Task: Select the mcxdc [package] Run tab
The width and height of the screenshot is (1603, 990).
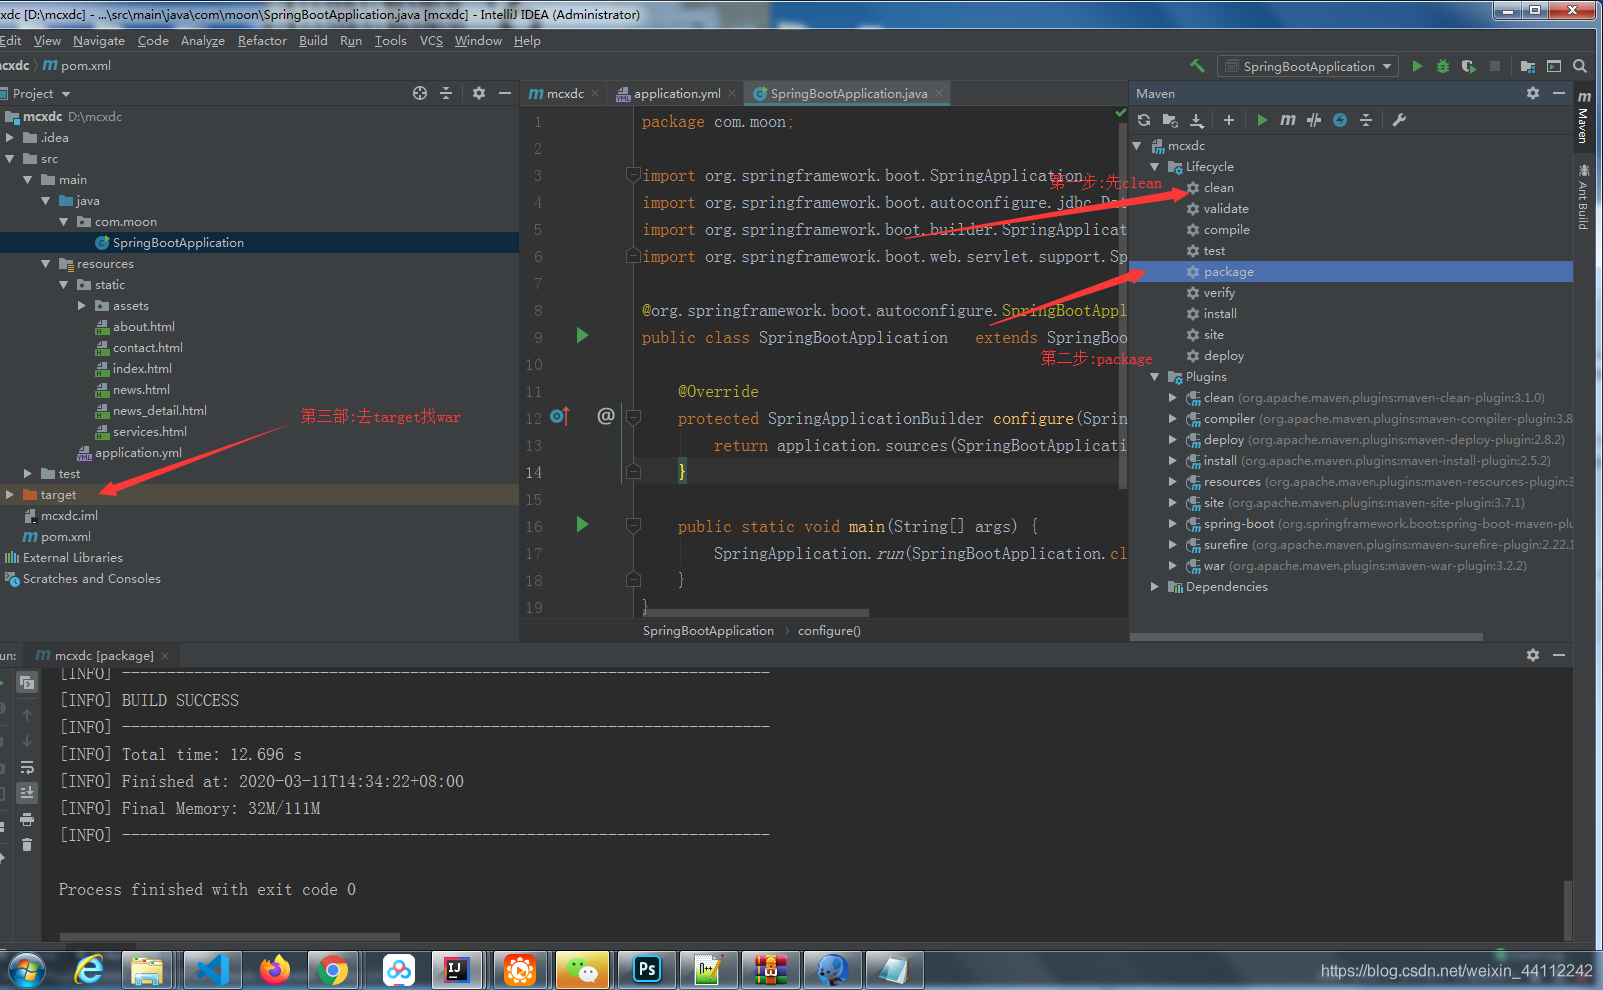Action: click(103, 656)
